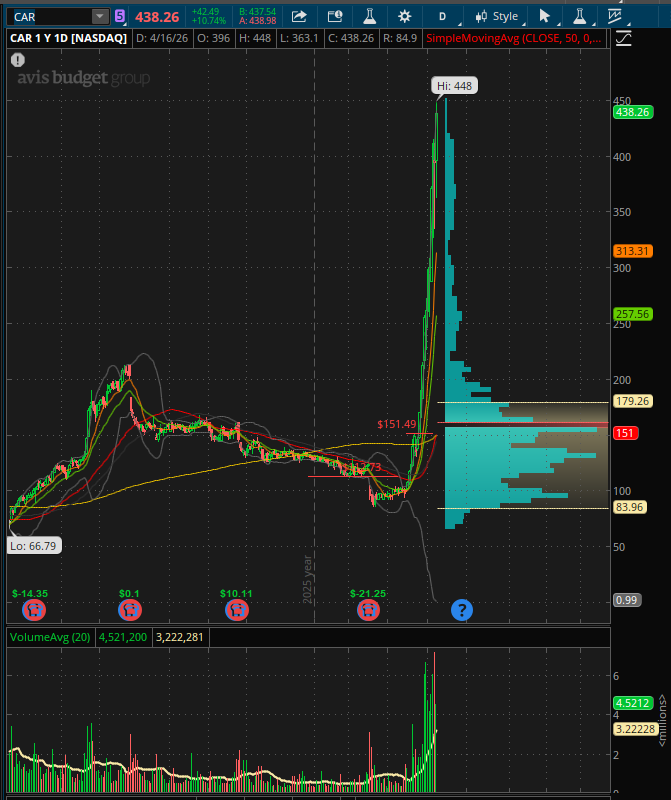Click the green 257.56 price axis tag
This screenshot has width=671, height=800.
(x=633, y=314)
